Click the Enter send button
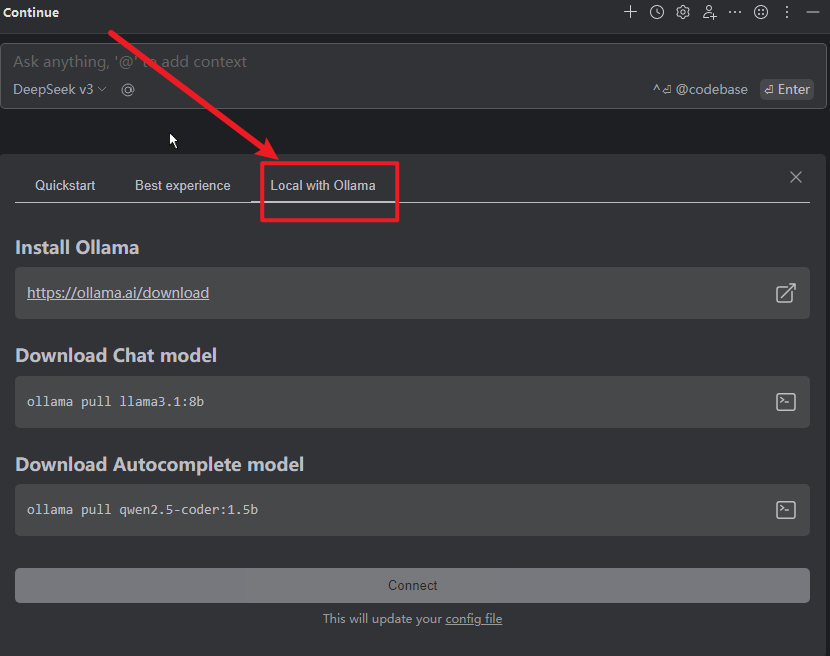 tap(787, 89)
